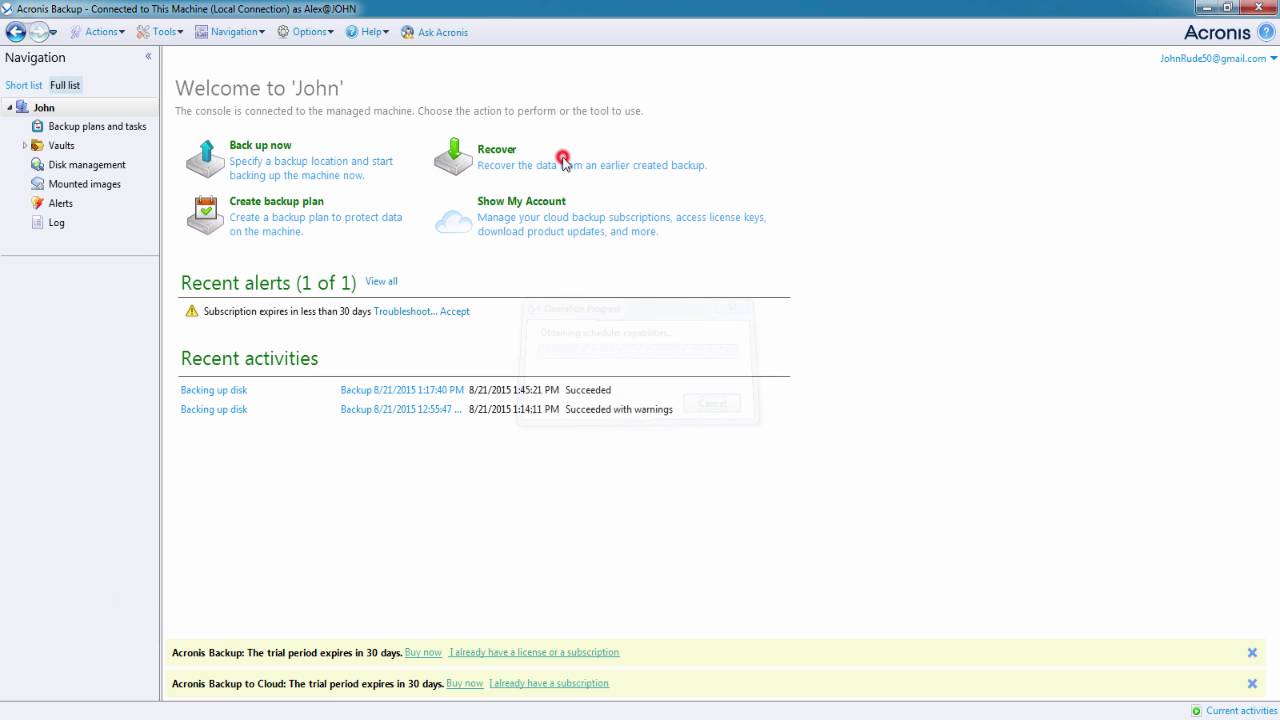Open Disk management
Screen dimensions: 1280x720
click(x=87, y=165)
